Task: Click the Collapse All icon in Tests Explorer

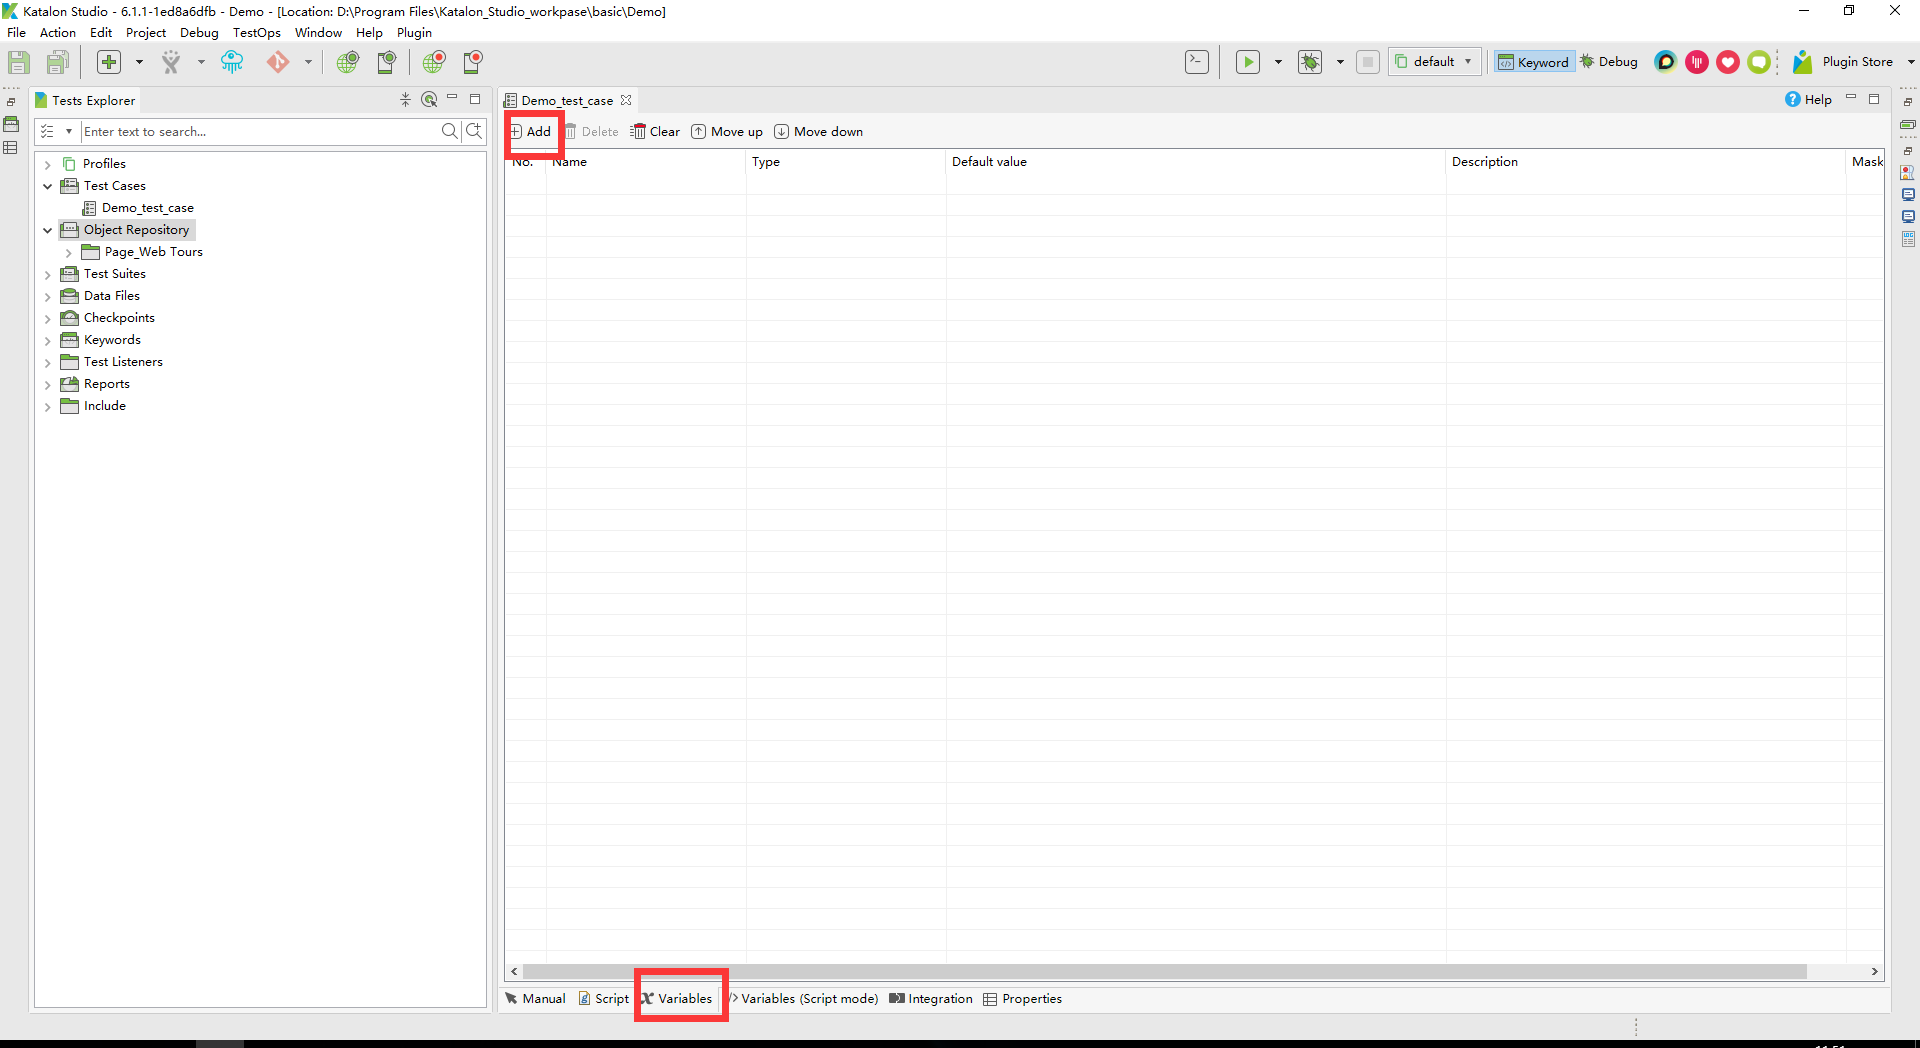Action: point(405,100)
